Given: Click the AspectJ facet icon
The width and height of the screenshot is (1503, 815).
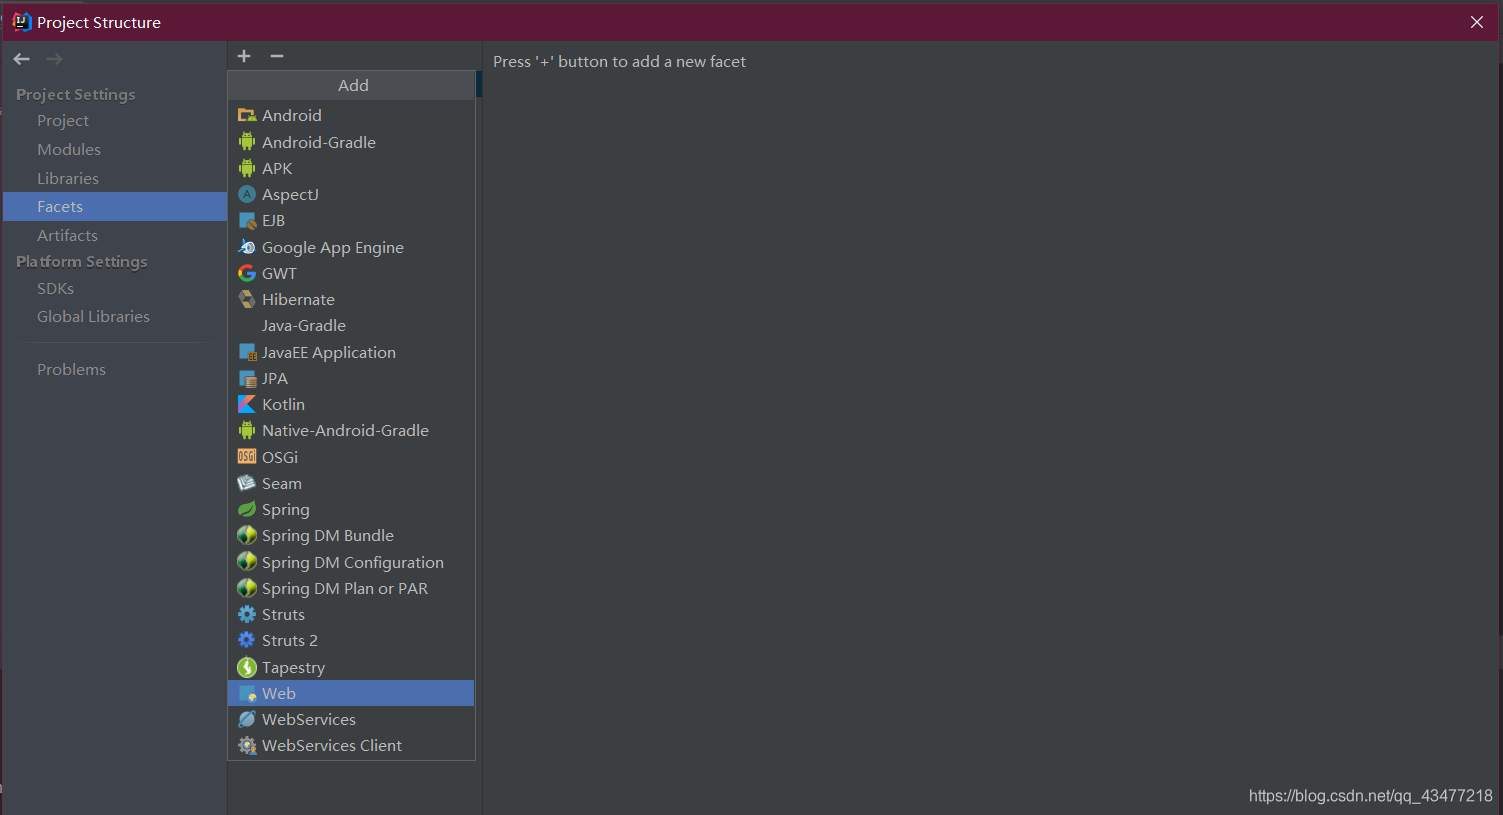Looking at the screenshot, I should point(247,194).
